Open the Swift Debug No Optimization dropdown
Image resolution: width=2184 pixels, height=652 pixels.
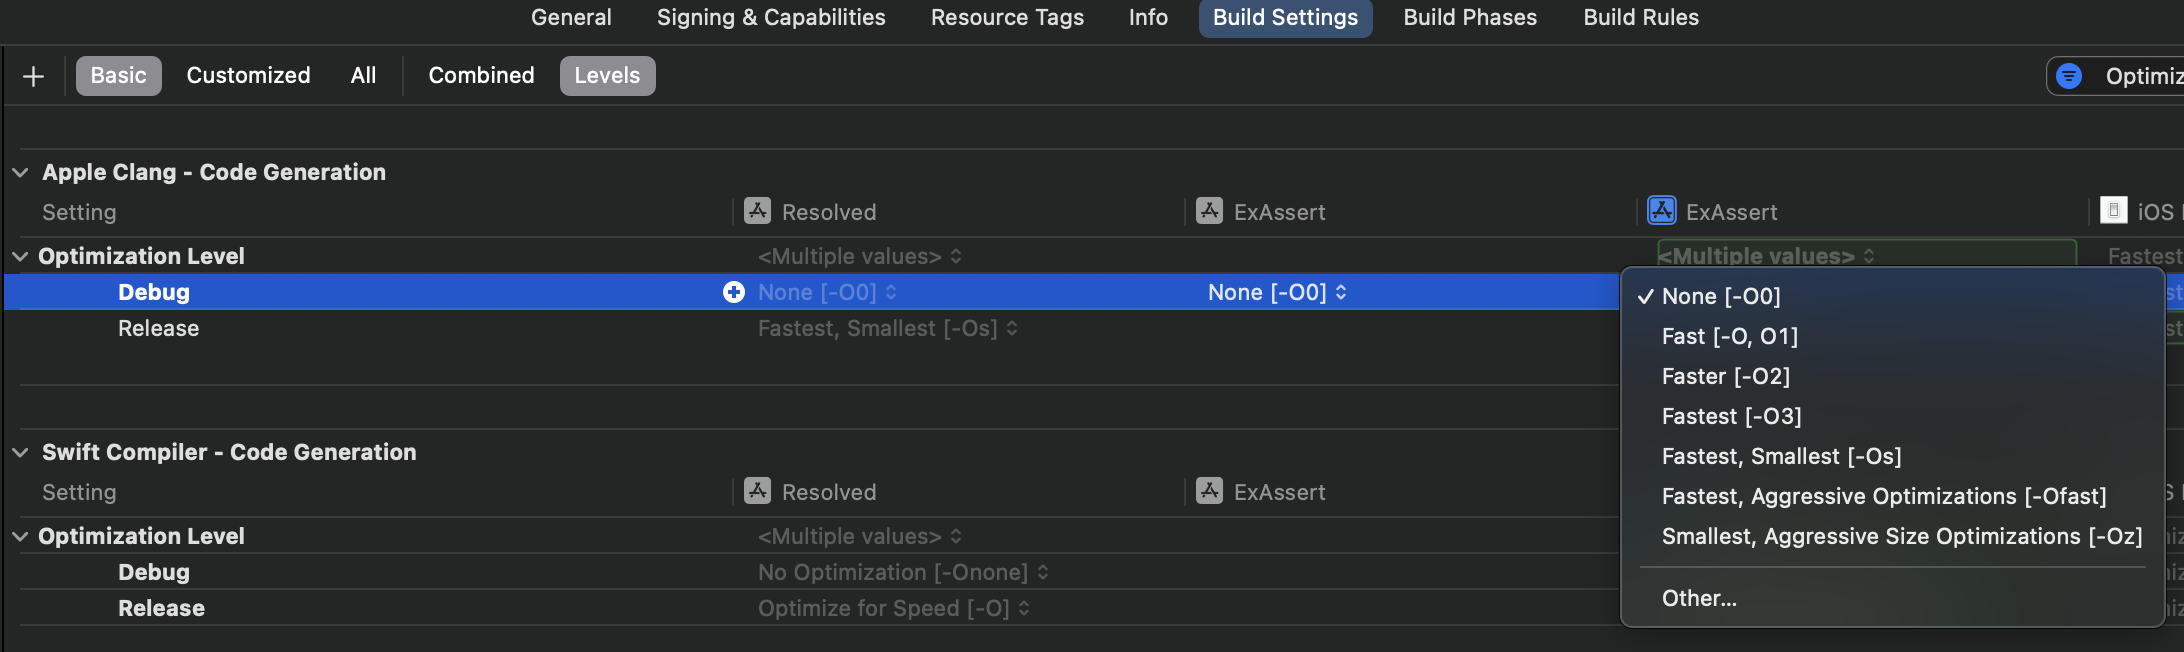coord(902,572)
